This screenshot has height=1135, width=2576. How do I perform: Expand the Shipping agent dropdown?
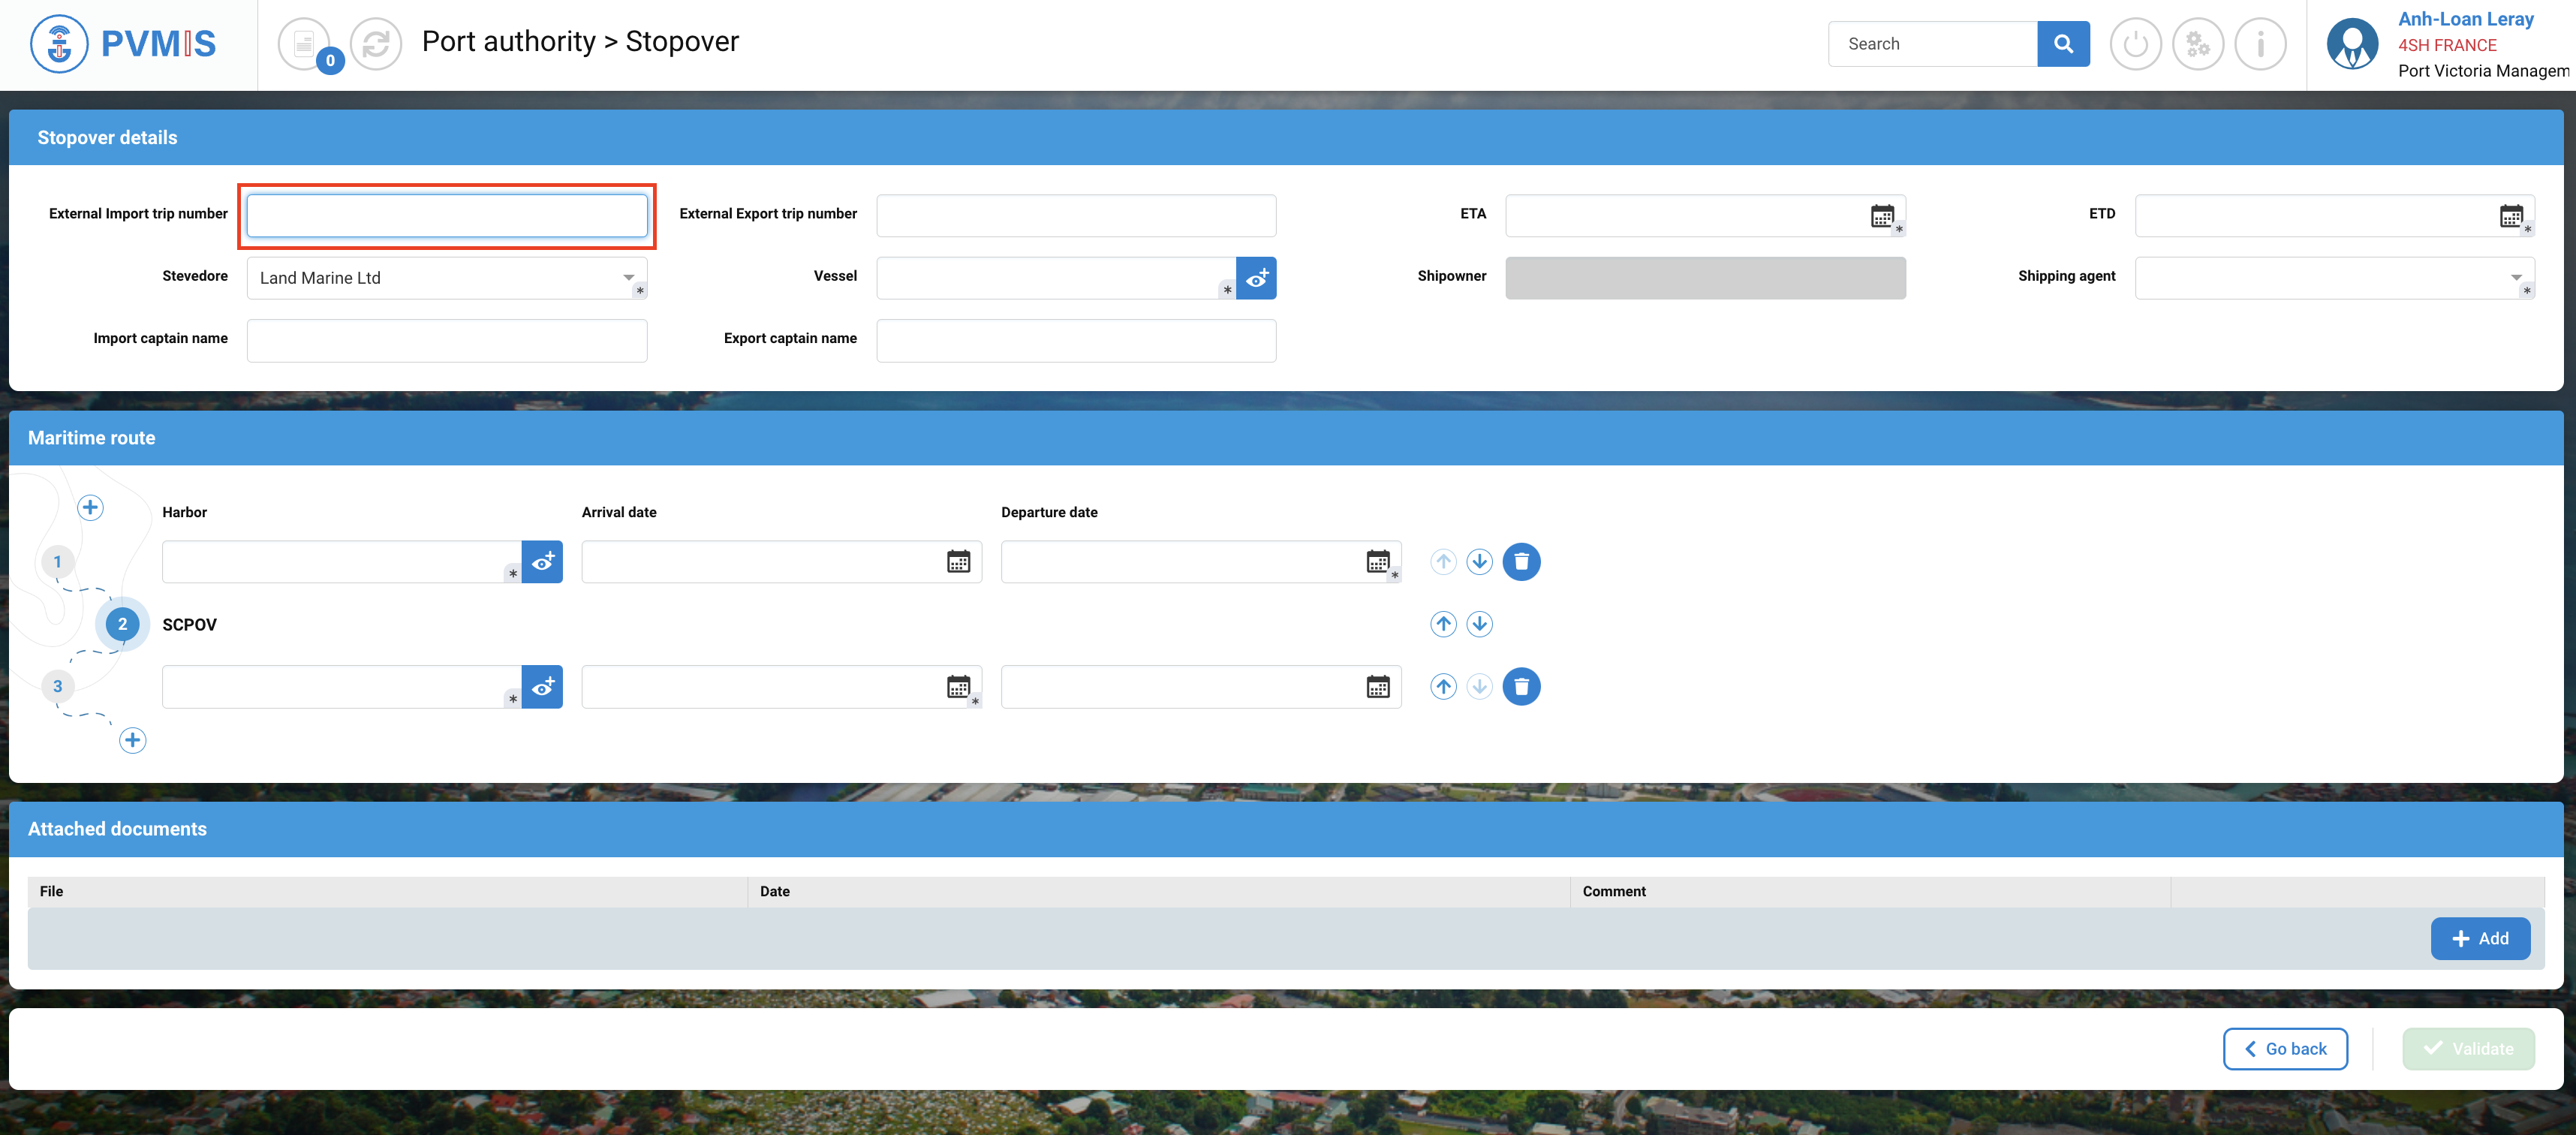pos(2515,278)
